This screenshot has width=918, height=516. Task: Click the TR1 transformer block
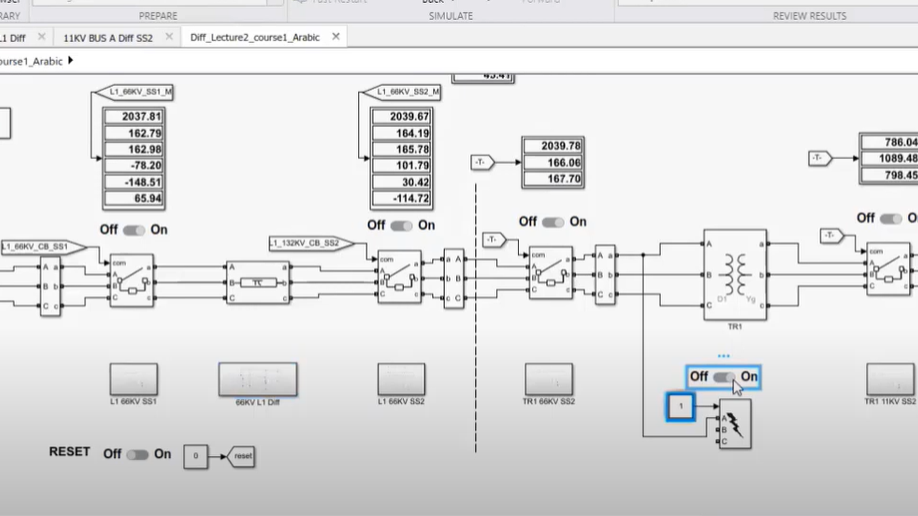(735, 273)
